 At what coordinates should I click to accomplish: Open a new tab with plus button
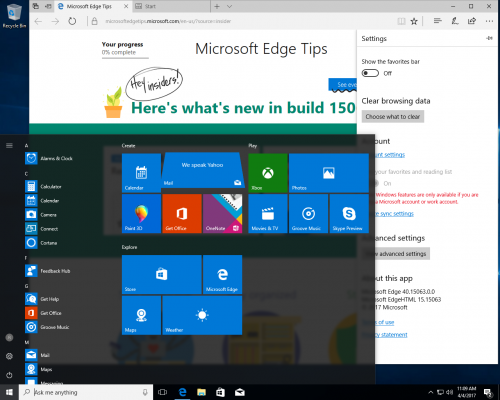tap(217, 6)
